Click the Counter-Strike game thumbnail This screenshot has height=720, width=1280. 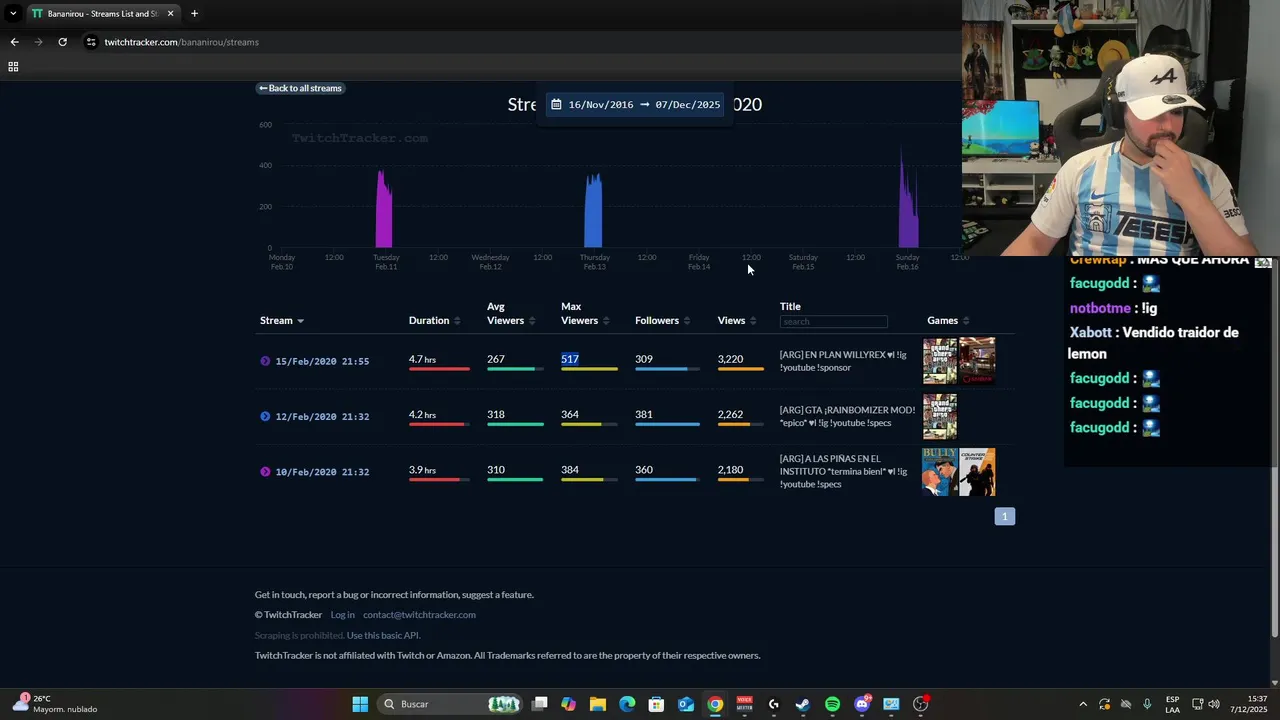(977, 472)
